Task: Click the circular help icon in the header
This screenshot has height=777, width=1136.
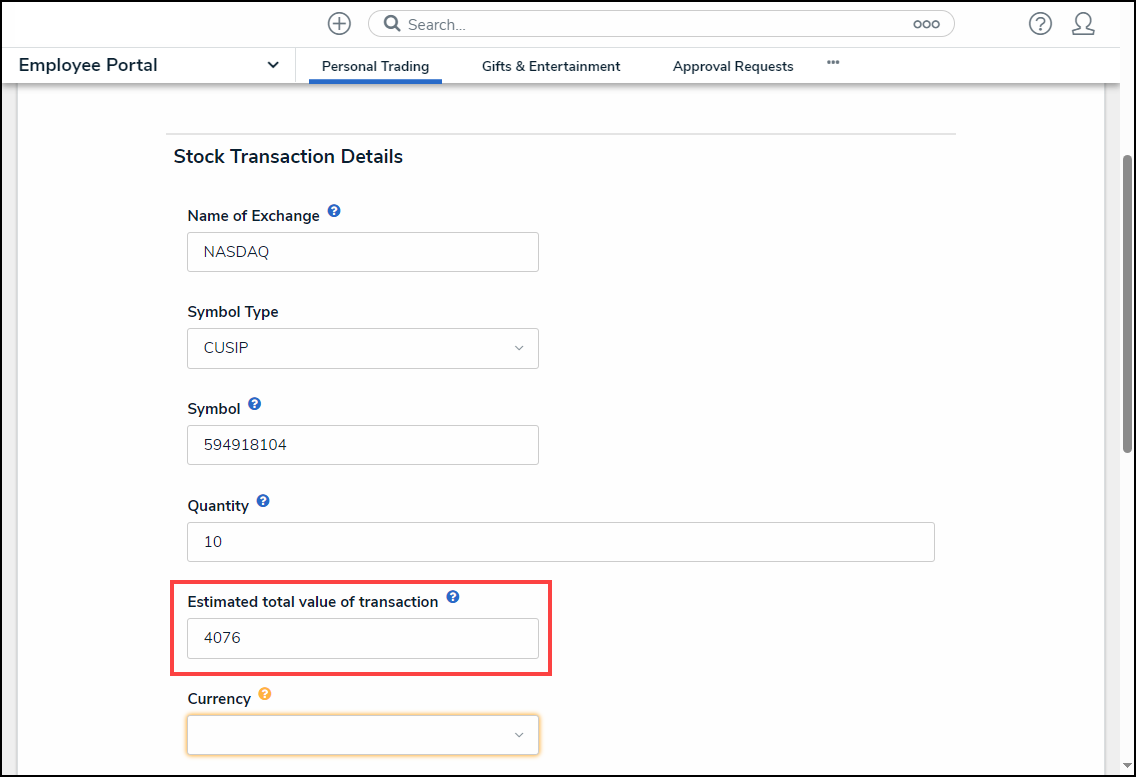Action: [1040, 23]
